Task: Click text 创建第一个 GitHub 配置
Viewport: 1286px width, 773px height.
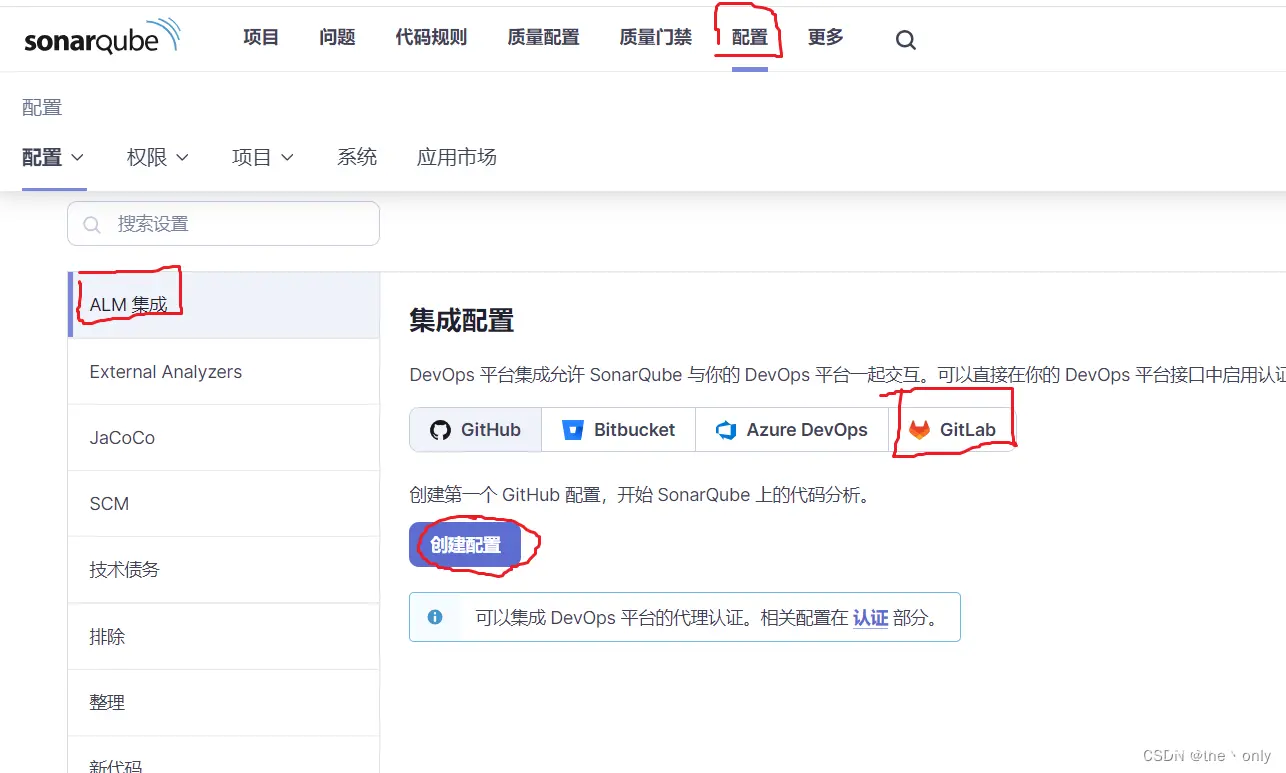Action: [x=505, y=495]
